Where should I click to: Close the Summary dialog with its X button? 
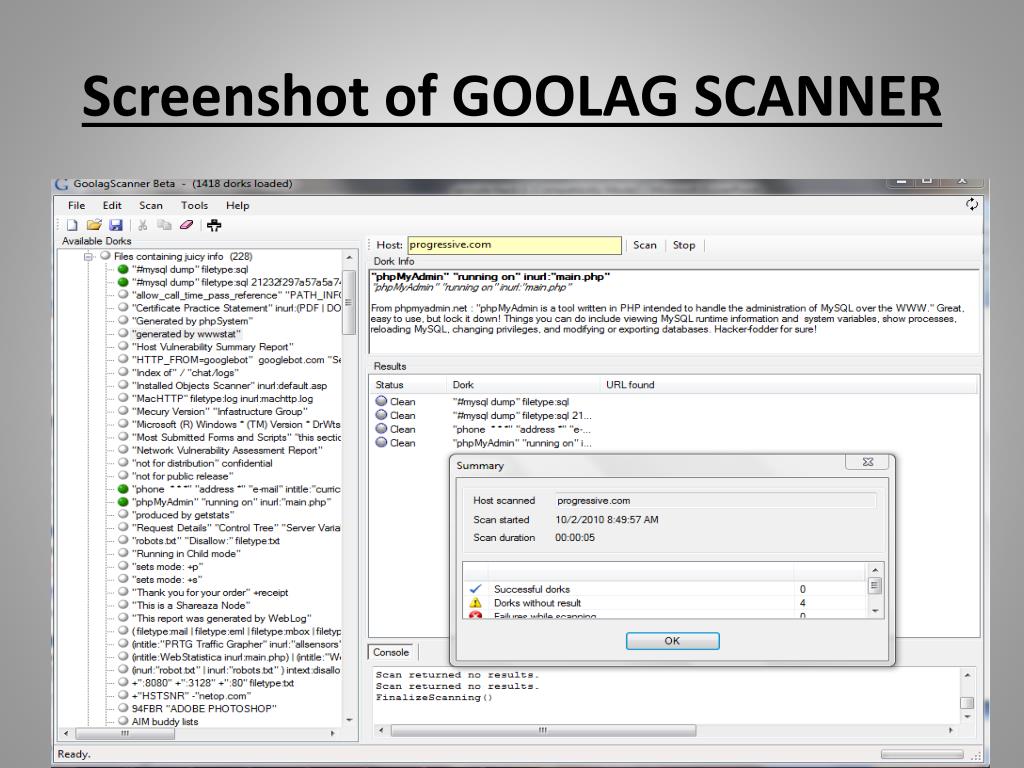pyautogui.click(x=867, y=462)
